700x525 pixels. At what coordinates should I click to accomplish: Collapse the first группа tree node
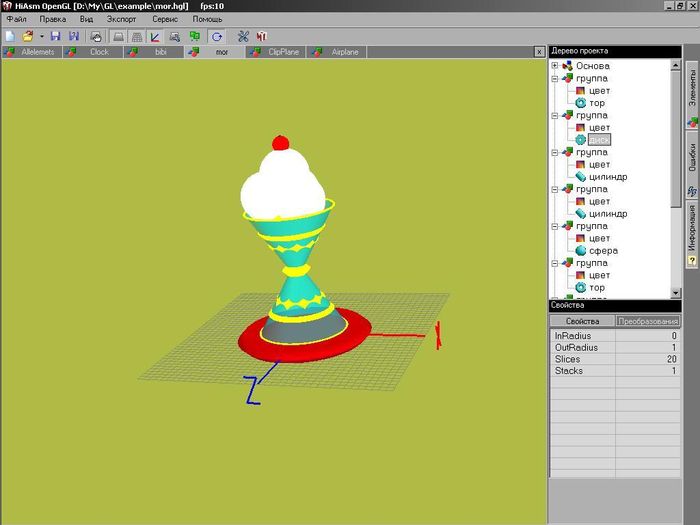click(555, 78)
